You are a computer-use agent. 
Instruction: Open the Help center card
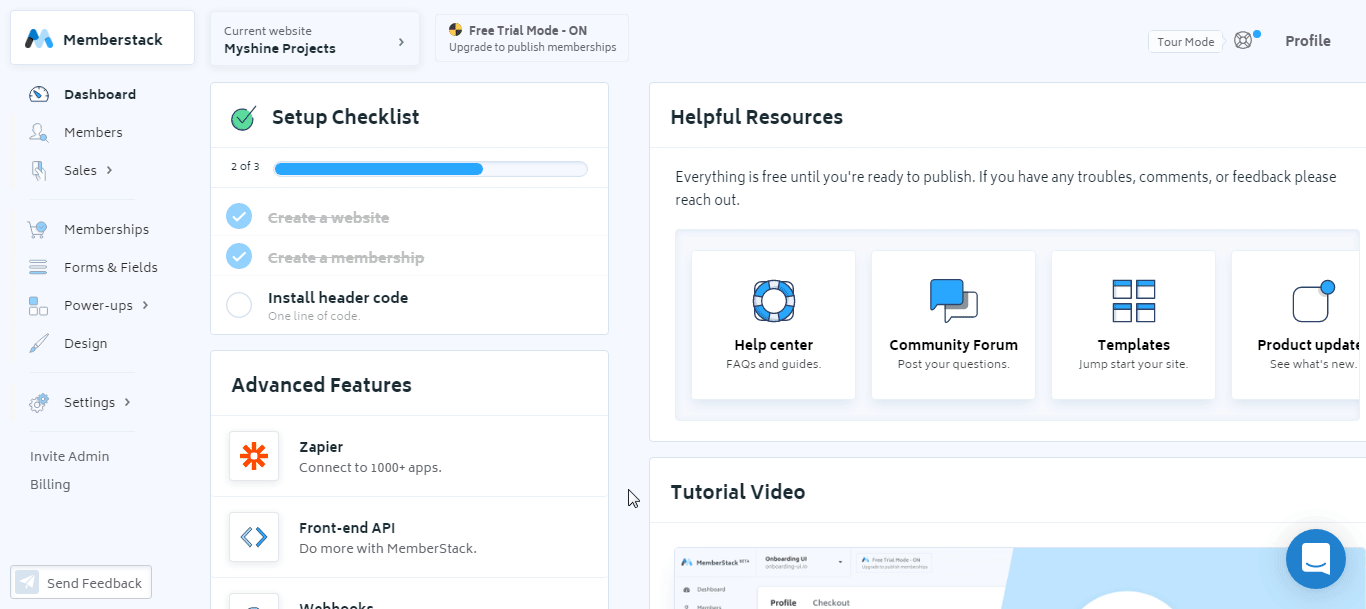(x=773, y=325)
